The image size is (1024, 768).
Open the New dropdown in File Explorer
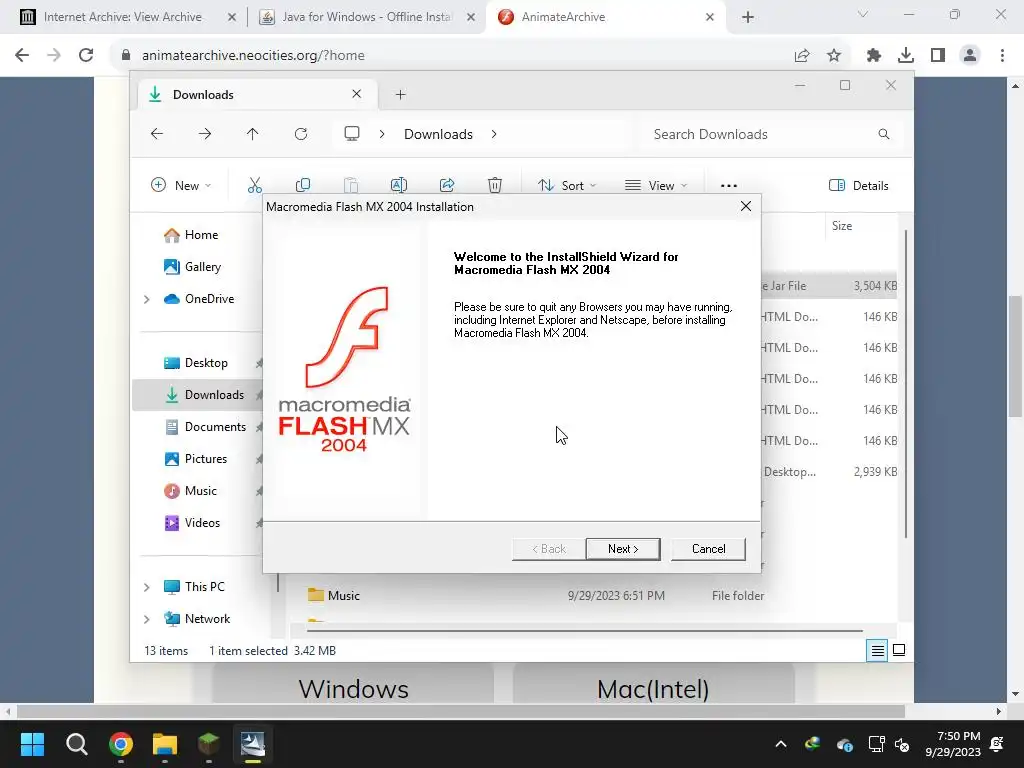pos(181,185)
